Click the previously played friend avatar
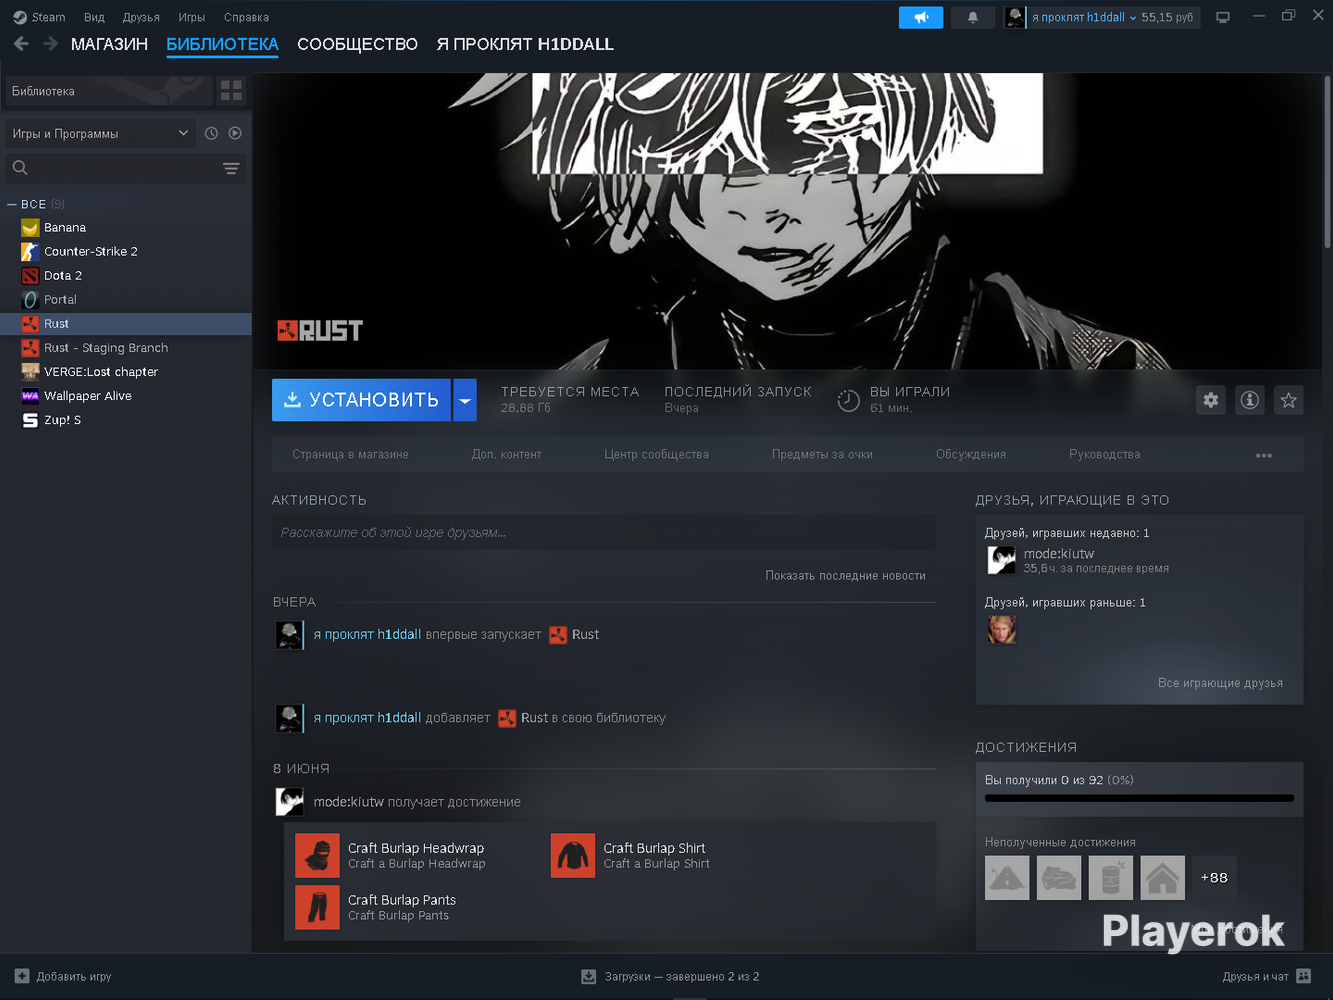The image size is (1333, 1000). click(1001, 630)
